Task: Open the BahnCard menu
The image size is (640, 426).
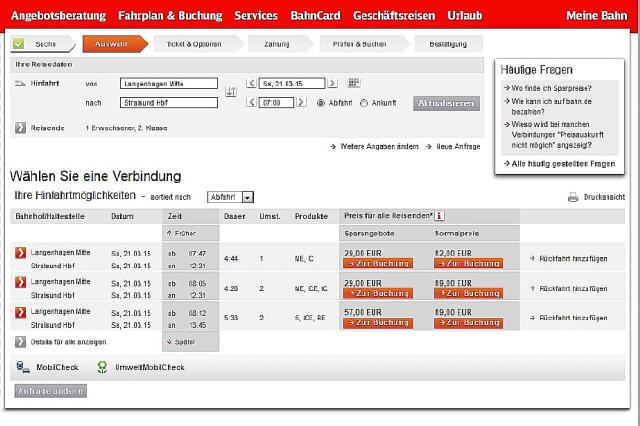Action: coord(316,16)
